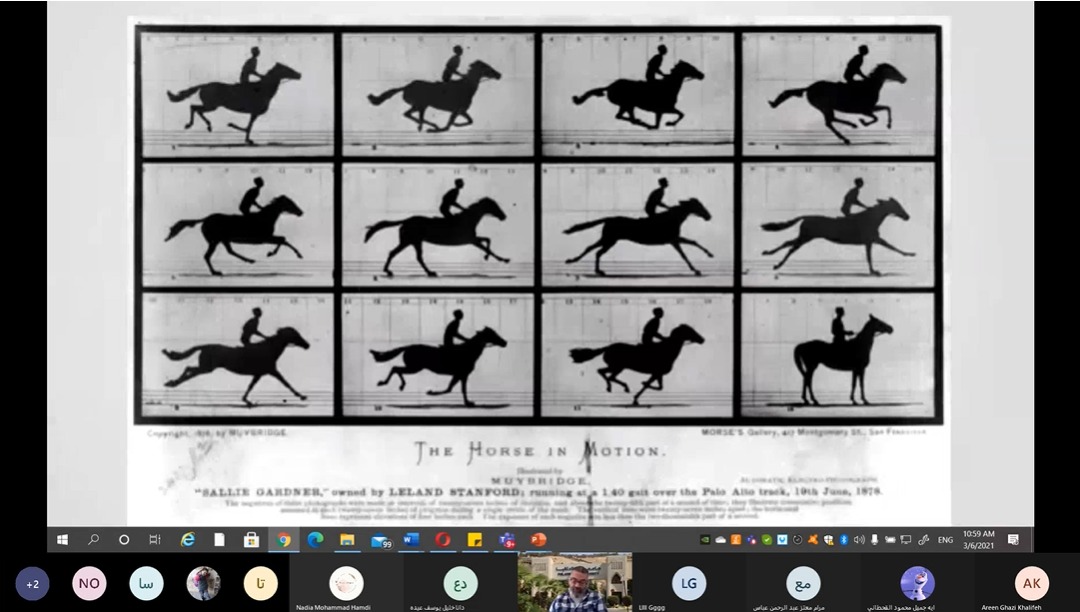Open Mail app with 99 badge
The width and height of the screenshot is (1080, 612).
380,541
